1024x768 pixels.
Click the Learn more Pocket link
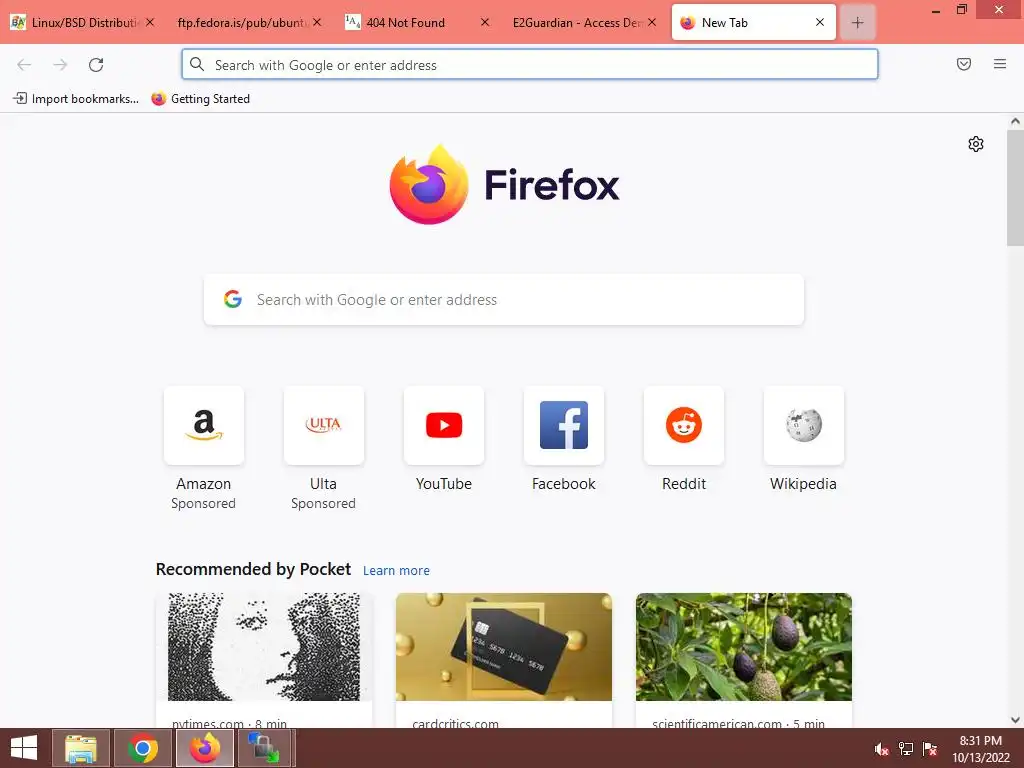396,571
